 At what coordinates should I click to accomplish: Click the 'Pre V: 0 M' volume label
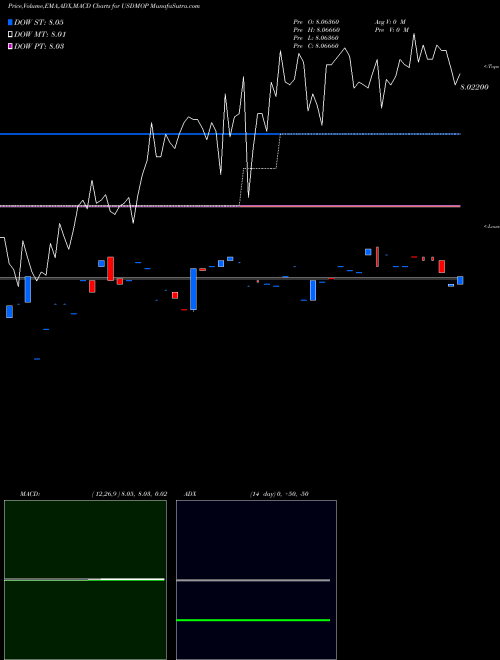coord(392,29)
